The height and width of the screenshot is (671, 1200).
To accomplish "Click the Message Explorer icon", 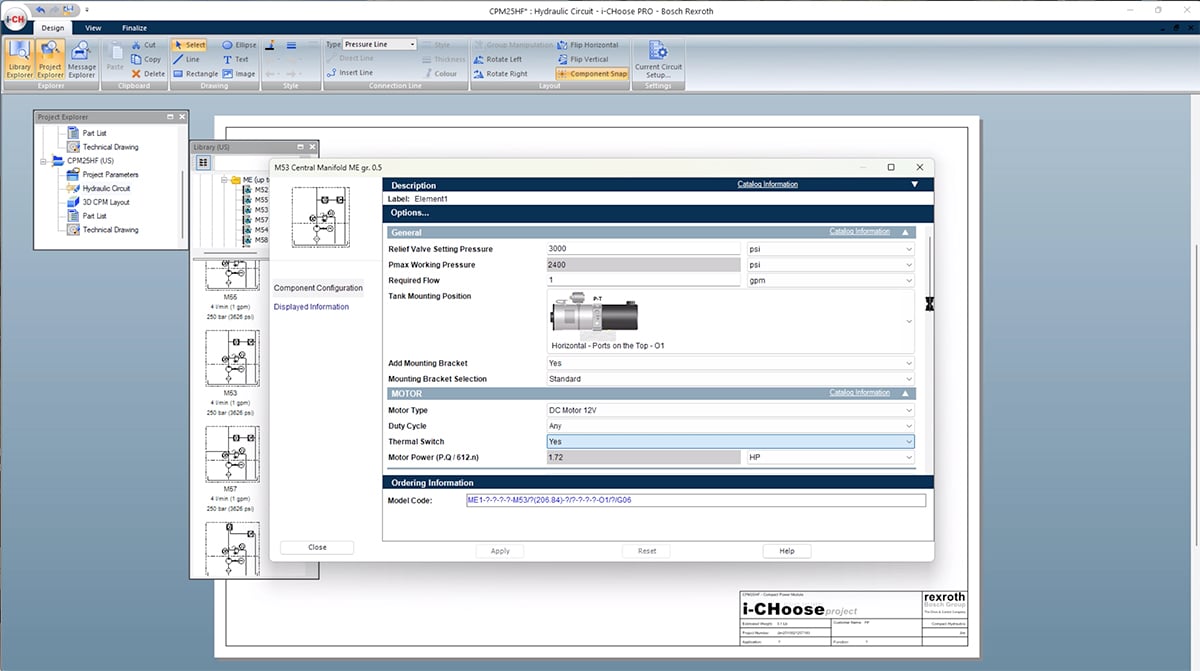I will coord(81,58).
